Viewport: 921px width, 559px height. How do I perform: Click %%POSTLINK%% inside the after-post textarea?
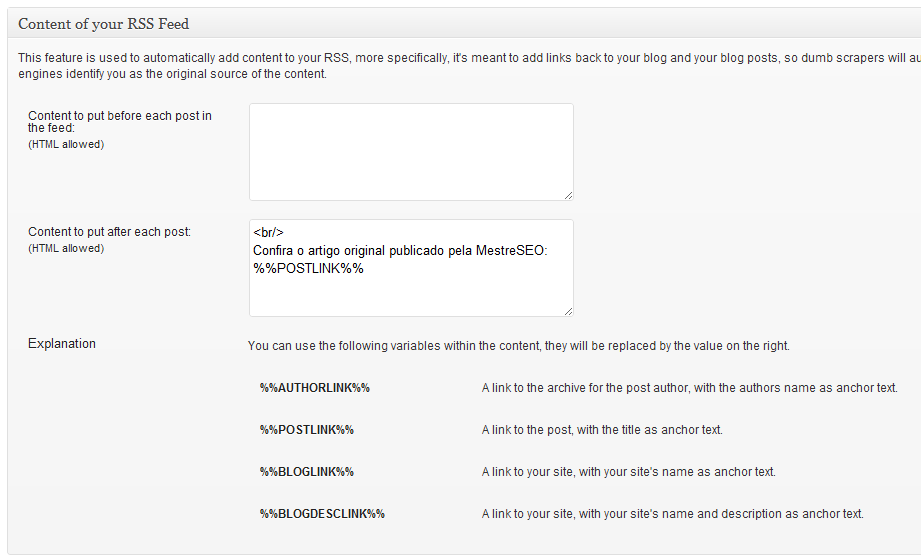click(308, 268)
